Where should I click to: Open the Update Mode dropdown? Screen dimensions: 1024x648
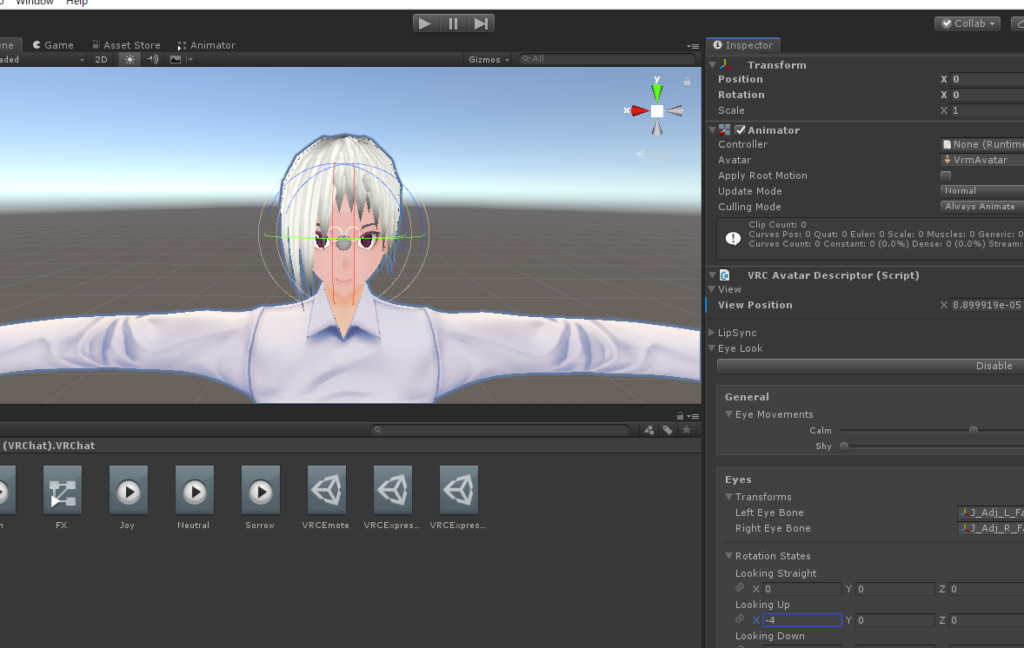click(982, 191)
